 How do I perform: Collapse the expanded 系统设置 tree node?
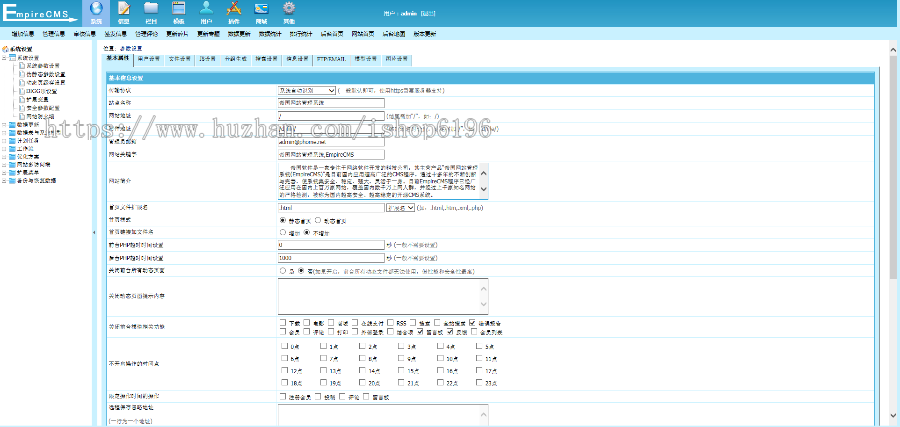click(x=5, y=57)
